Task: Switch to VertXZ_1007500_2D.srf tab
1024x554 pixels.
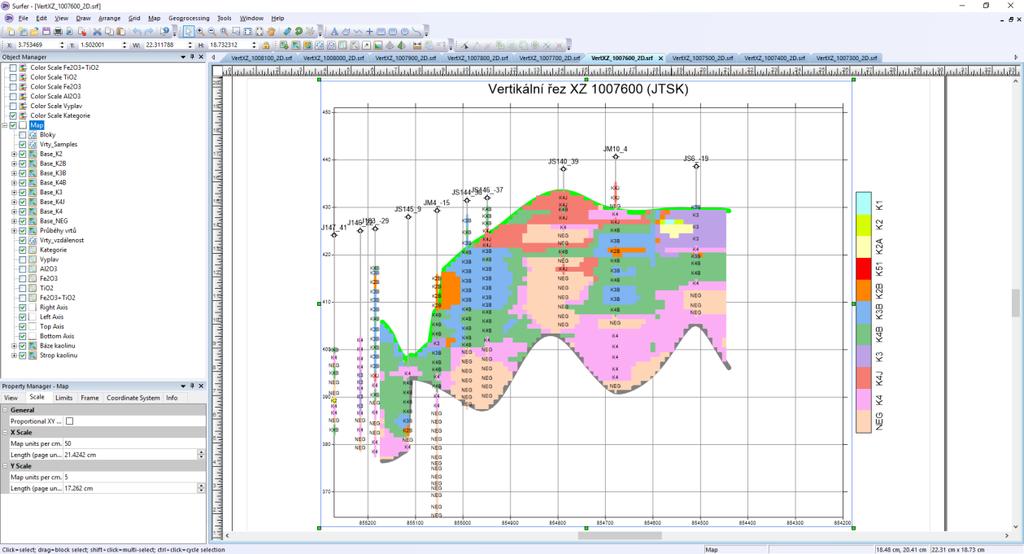Action: point(702,58)
